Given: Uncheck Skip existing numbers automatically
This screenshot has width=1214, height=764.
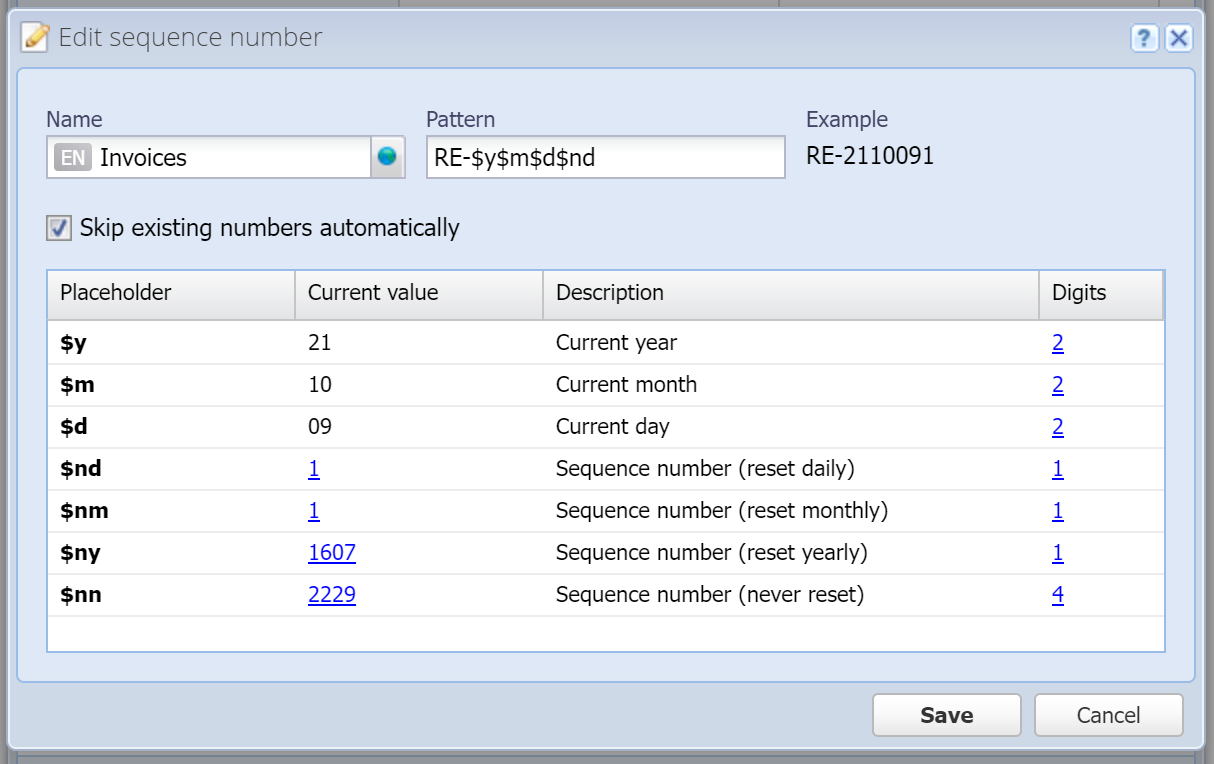Looking at the screenshot, I should tap(59, 228).
